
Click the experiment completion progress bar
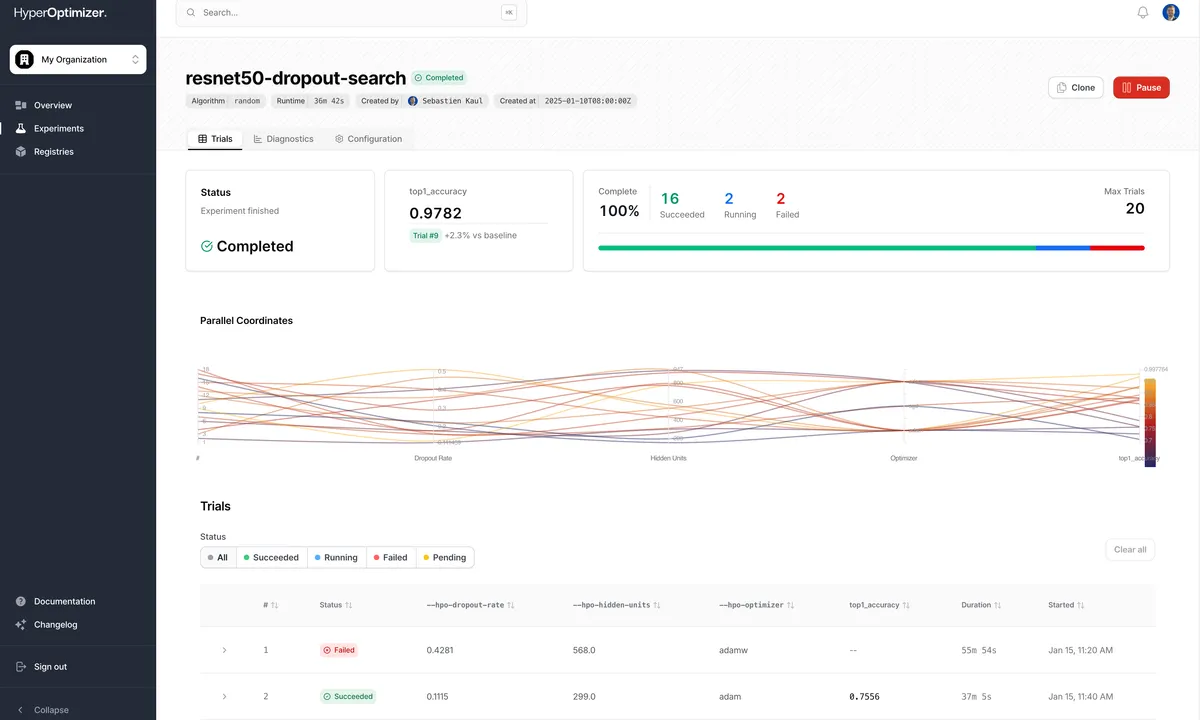click(870, 247)
